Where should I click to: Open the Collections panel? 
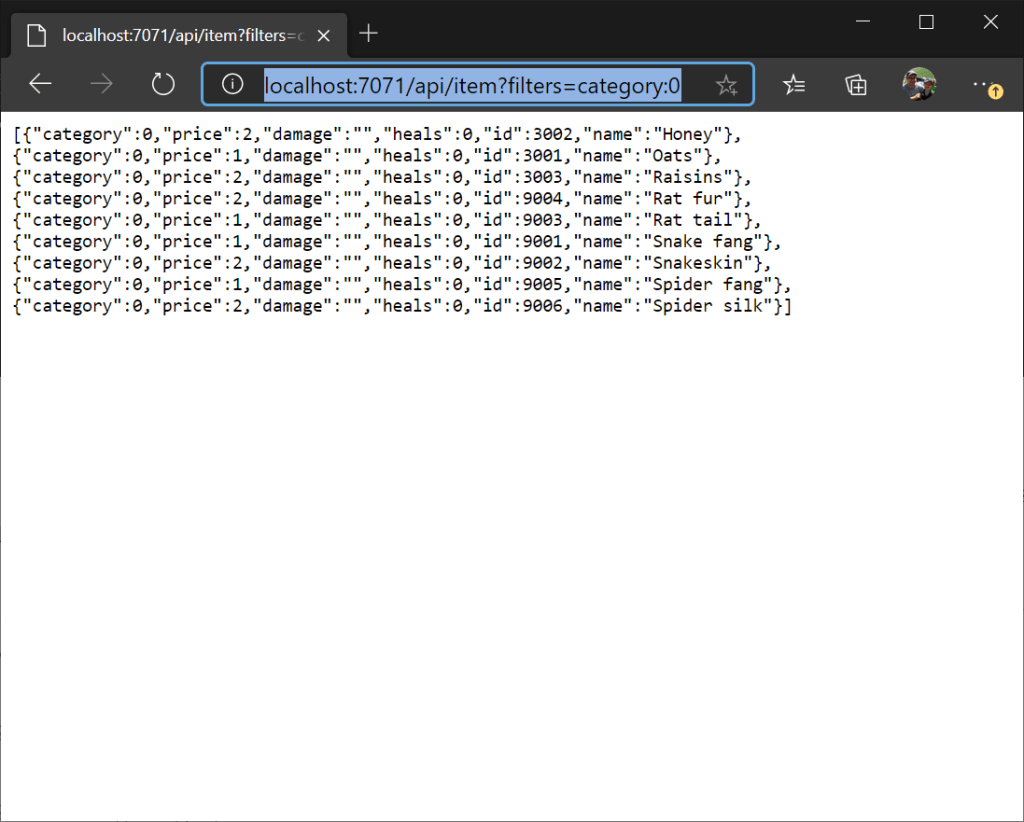click(x=856, y=85)
